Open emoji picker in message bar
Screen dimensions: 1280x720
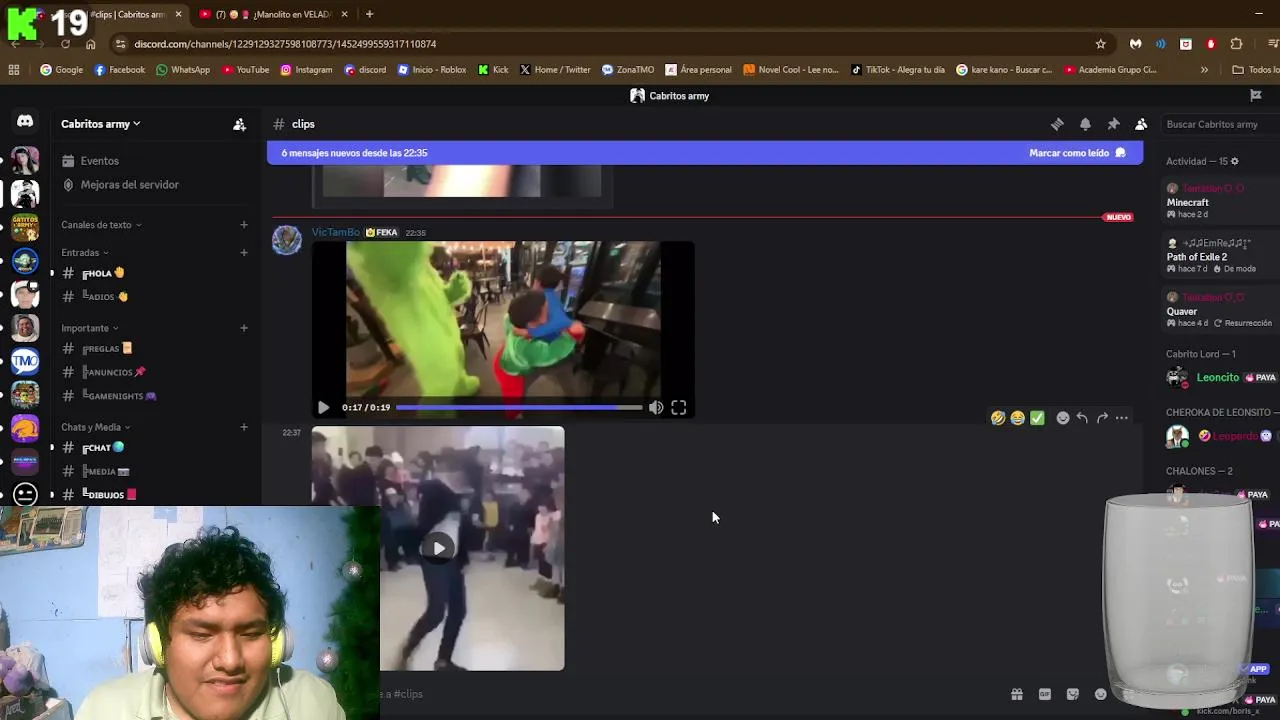click(x=1101, y=694)
